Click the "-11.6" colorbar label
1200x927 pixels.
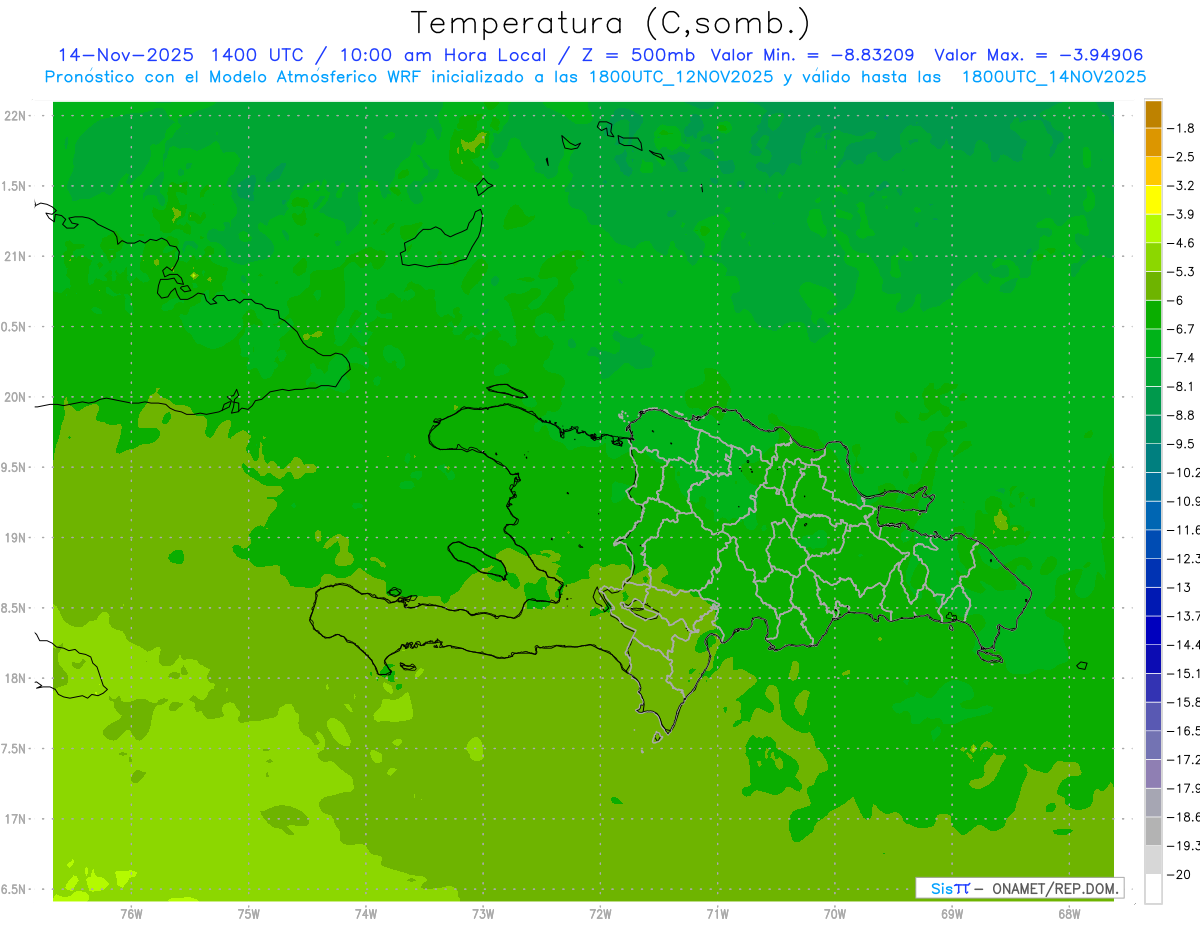tap(1184, 530)
